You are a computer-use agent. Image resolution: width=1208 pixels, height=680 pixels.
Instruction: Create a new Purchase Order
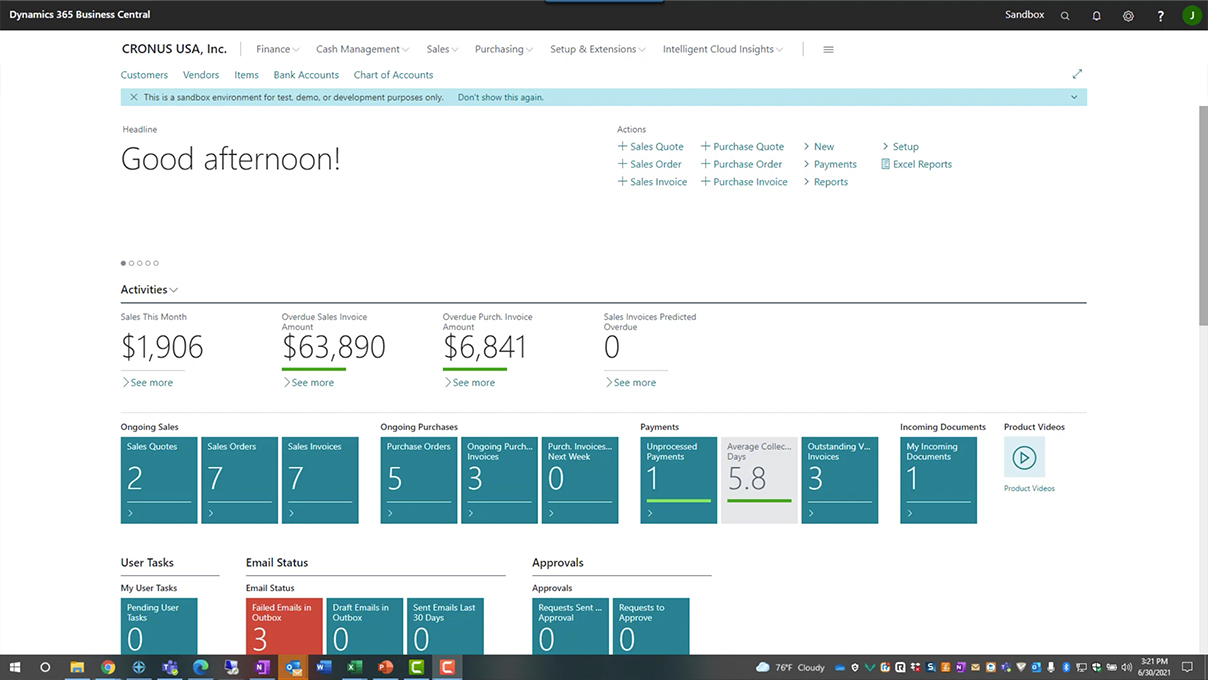(741, 164)
